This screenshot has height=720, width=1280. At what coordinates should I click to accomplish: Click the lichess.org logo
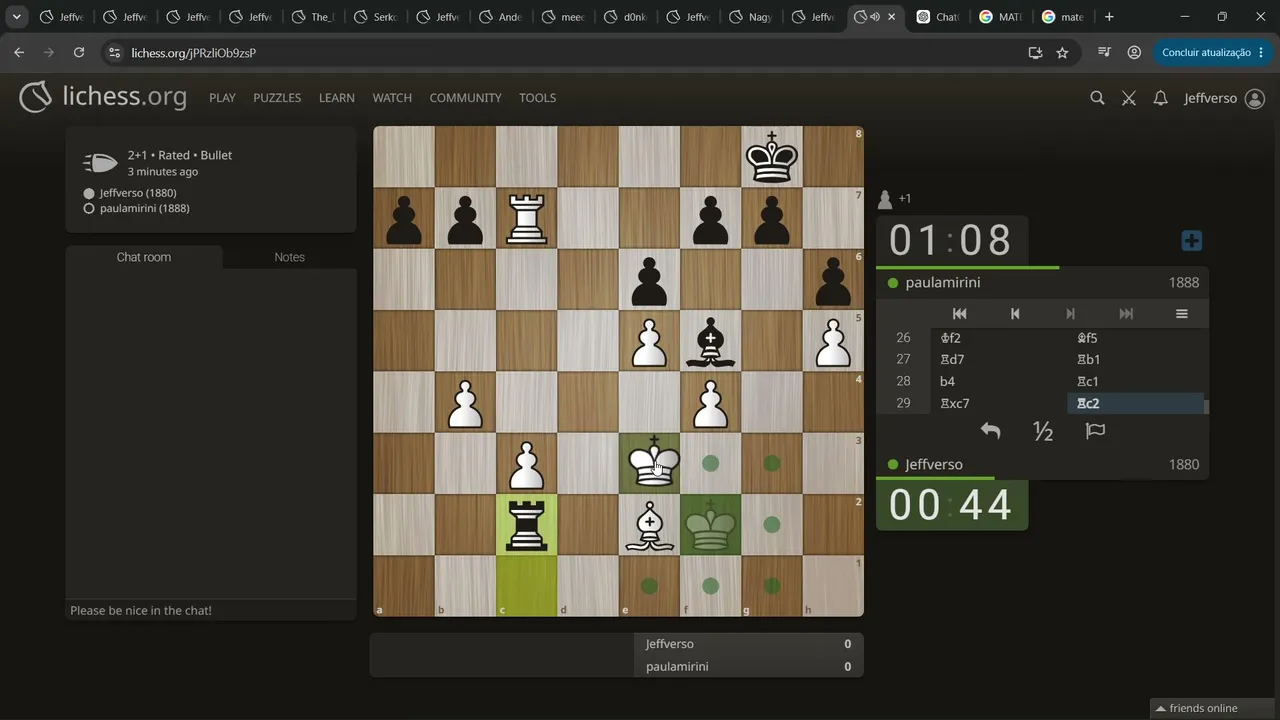click(x=103, y=97)
